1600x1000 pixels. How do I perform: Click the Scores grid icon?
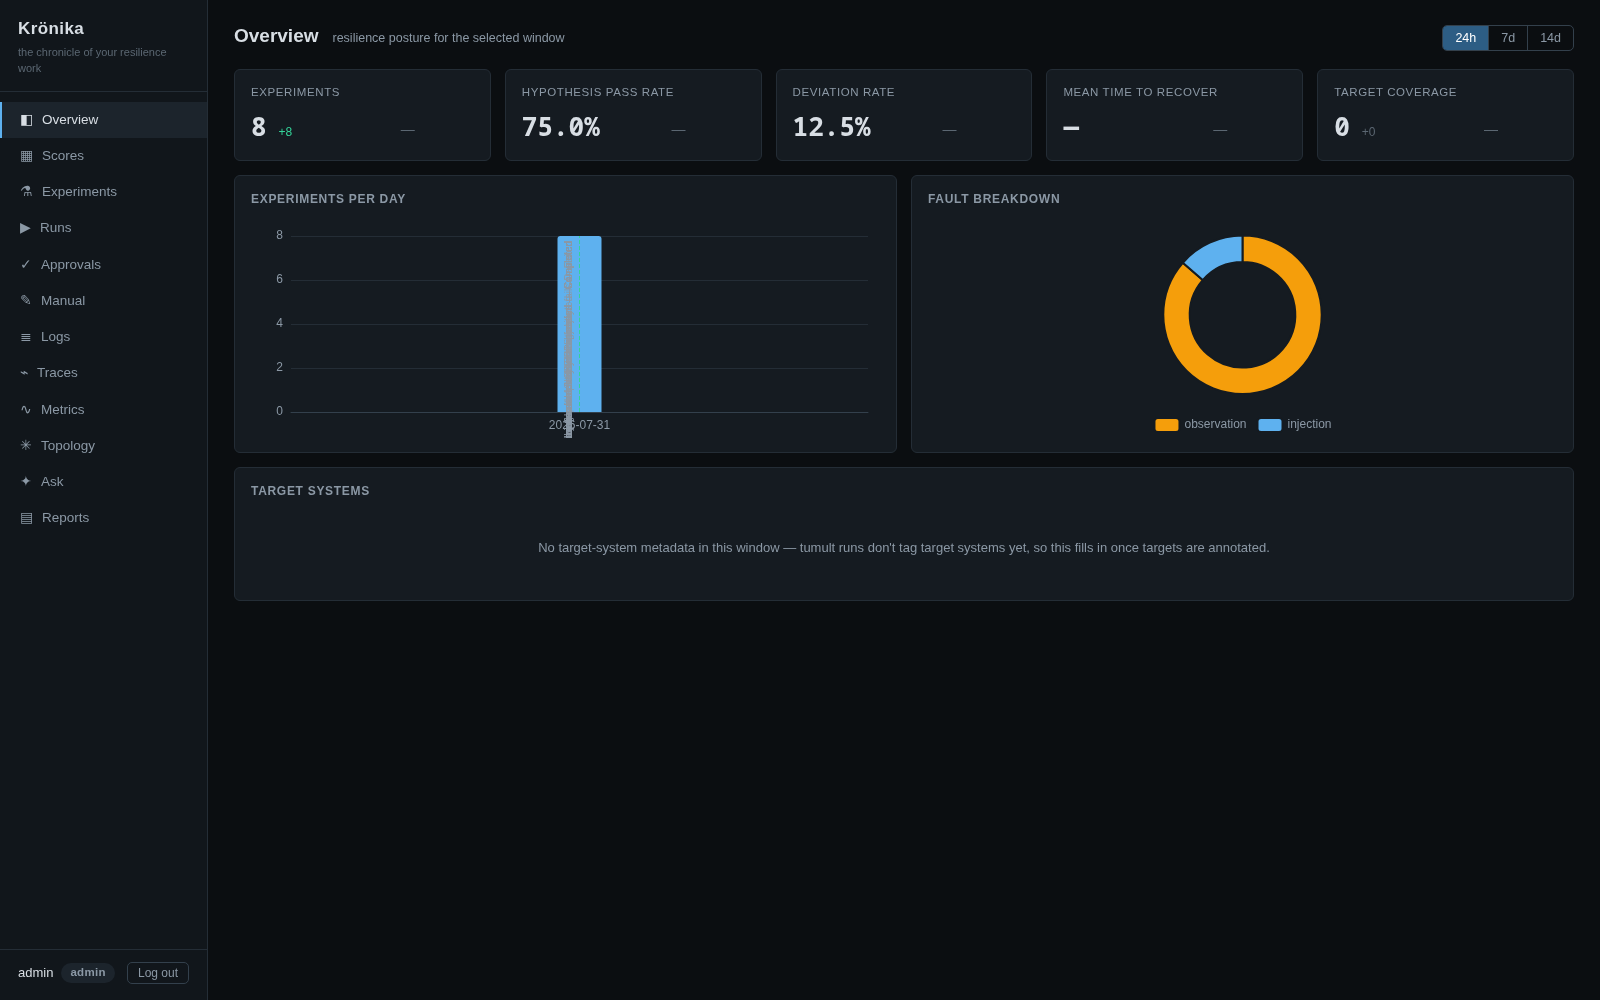[x=26, y=156]
